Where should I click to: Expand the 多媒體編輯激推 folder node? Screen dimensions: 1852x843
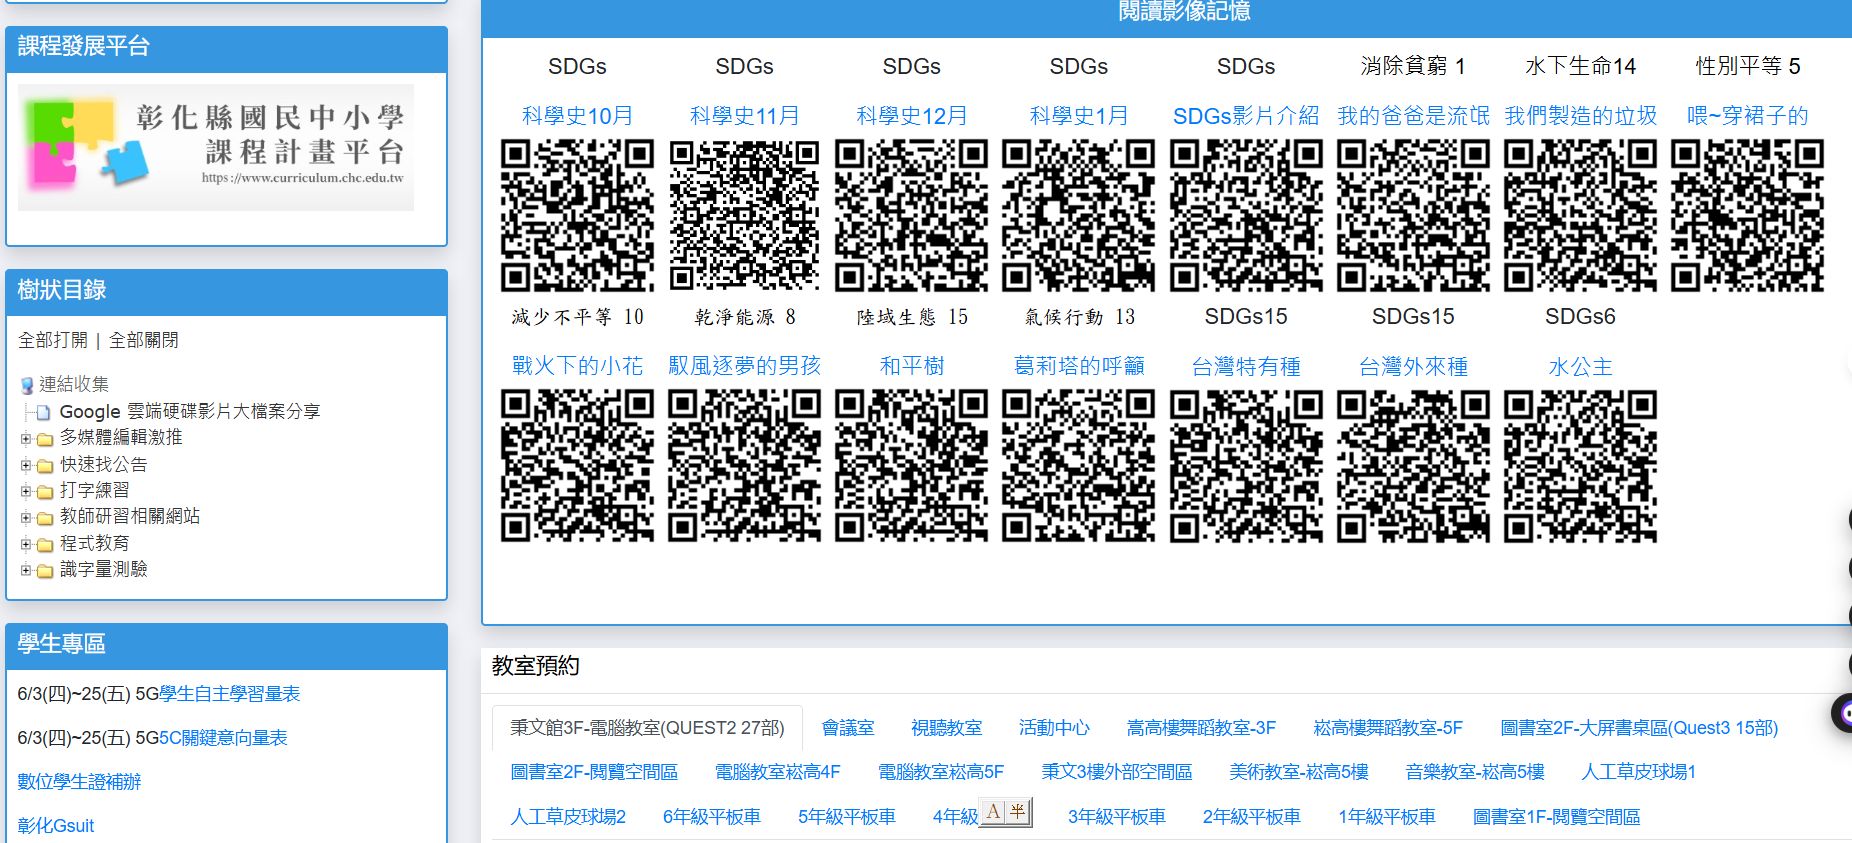pos(26,438)
